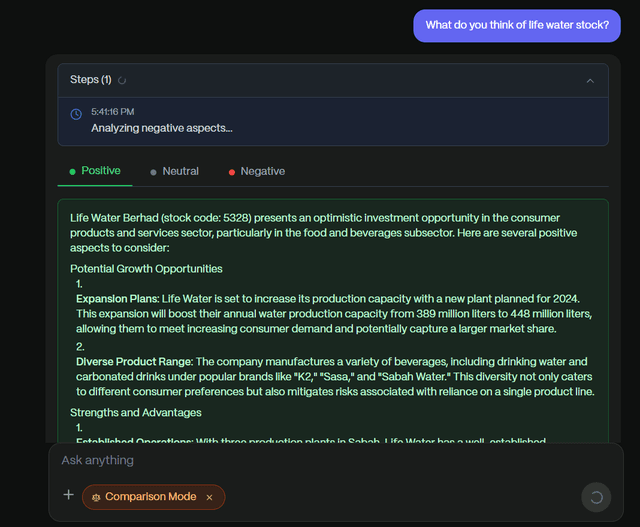
Task: Select the 'Analyzing negative aspects...' step text
Action: coord(162,128)
